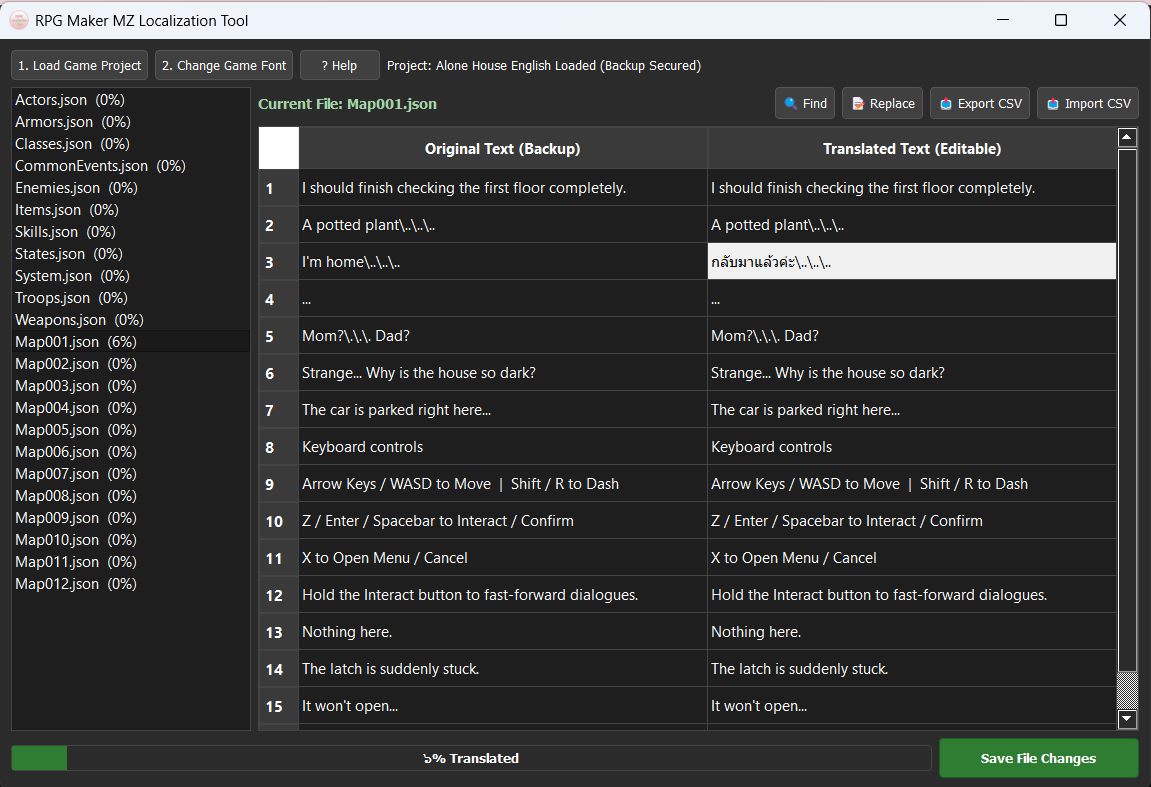Select Skills.json in file list
Screen dimensions: 1151x787
(x=131, y=232)
